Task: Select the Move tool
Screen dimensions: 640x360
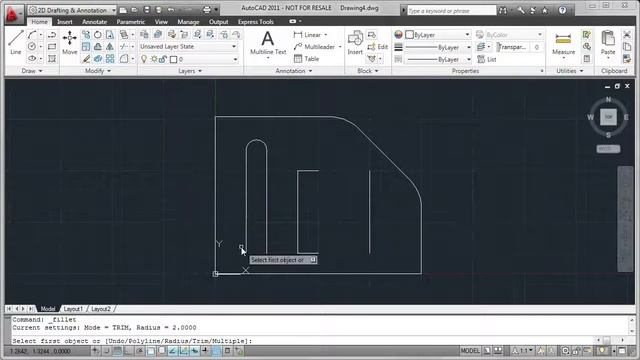Action: point(69,42)
